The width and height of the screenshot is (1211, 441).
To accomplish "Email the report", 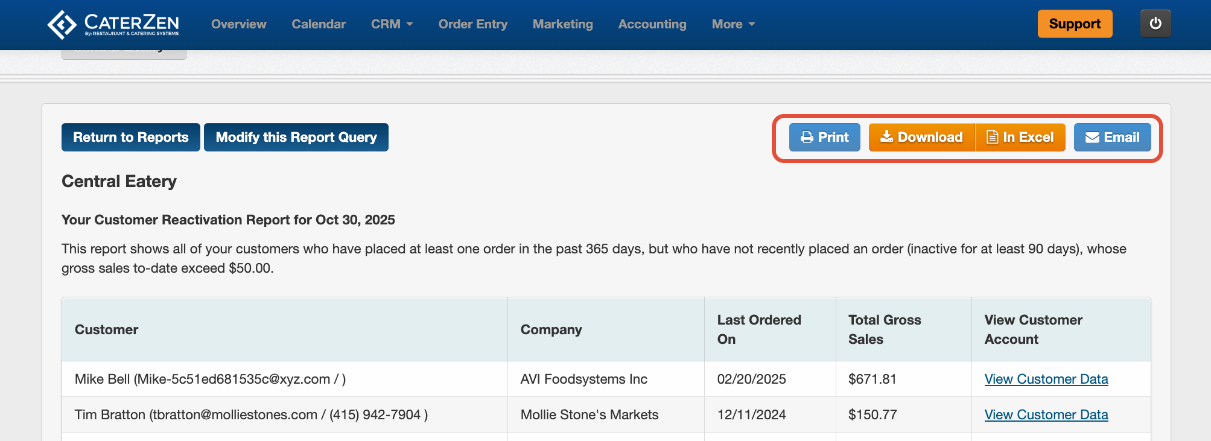I will 1112,137.
